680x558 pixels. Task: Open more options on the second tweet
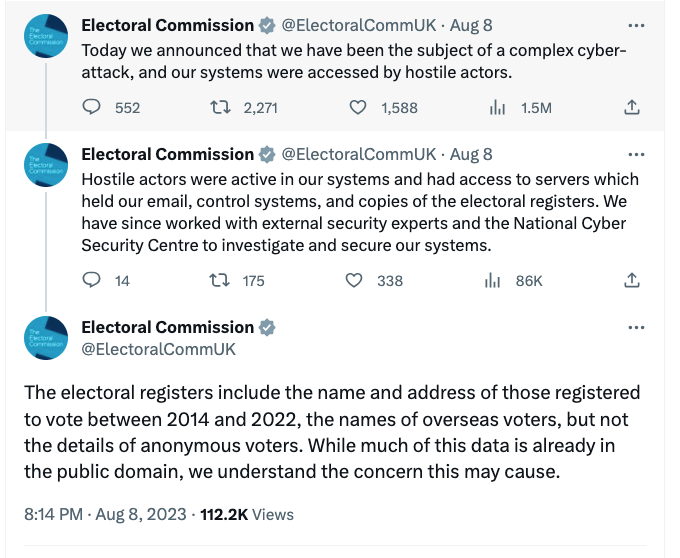[636, 154]
